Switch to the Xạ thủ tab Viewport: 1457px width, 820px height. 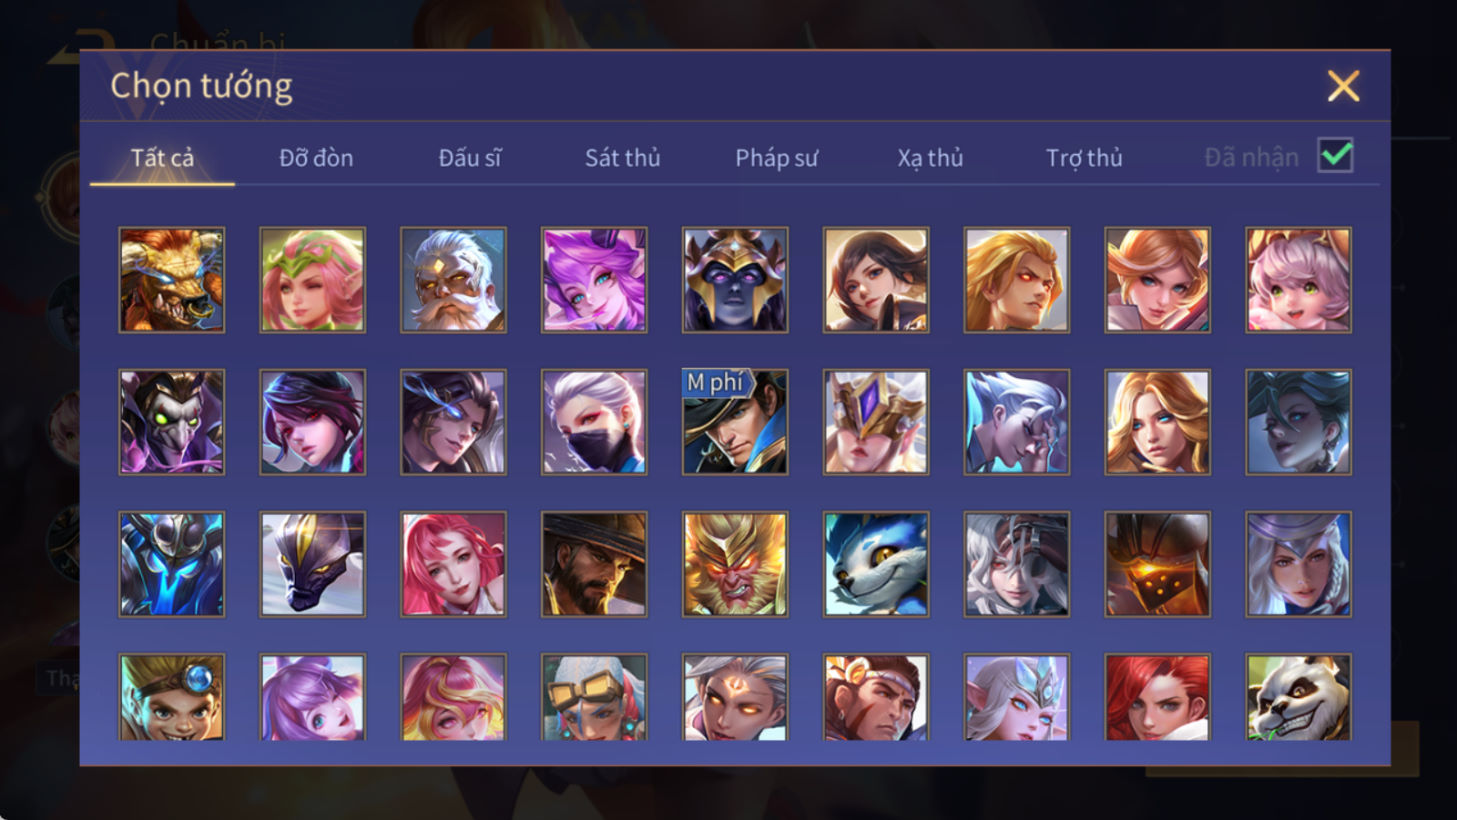click(x=930, y=158)
